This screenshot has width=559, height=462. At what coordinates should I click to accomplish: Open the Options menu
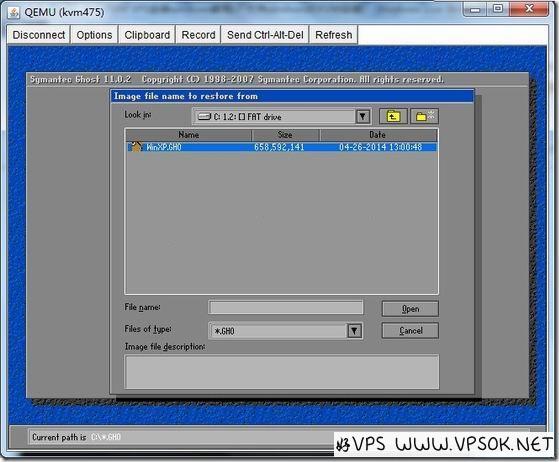[x=94, y=35]
